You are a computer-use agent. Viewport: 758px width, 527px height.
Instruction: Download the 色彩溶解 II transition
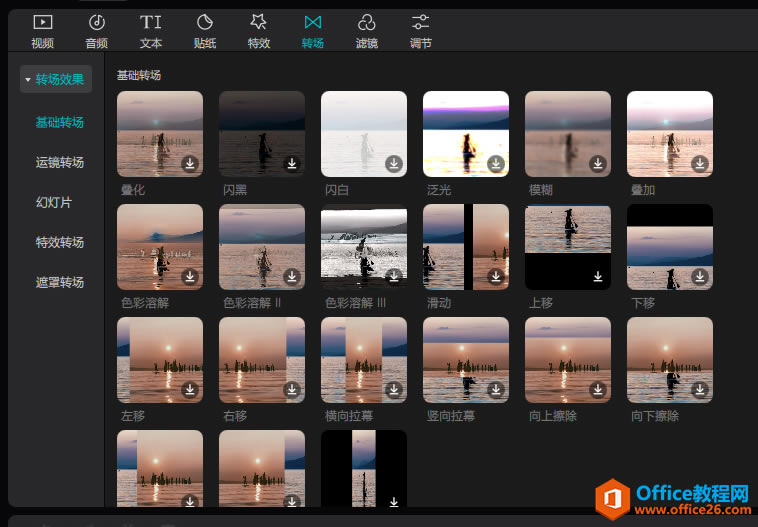pos(292,276)
